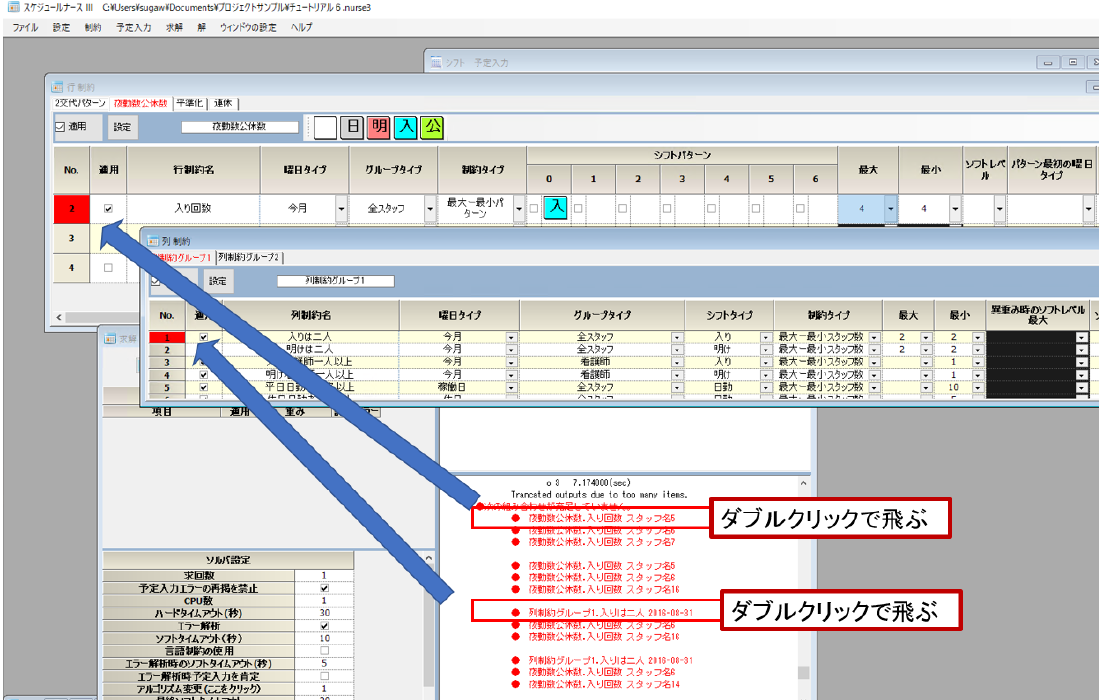Open 最大 dropdown for 入り回数 row

(x=891, y=209)
